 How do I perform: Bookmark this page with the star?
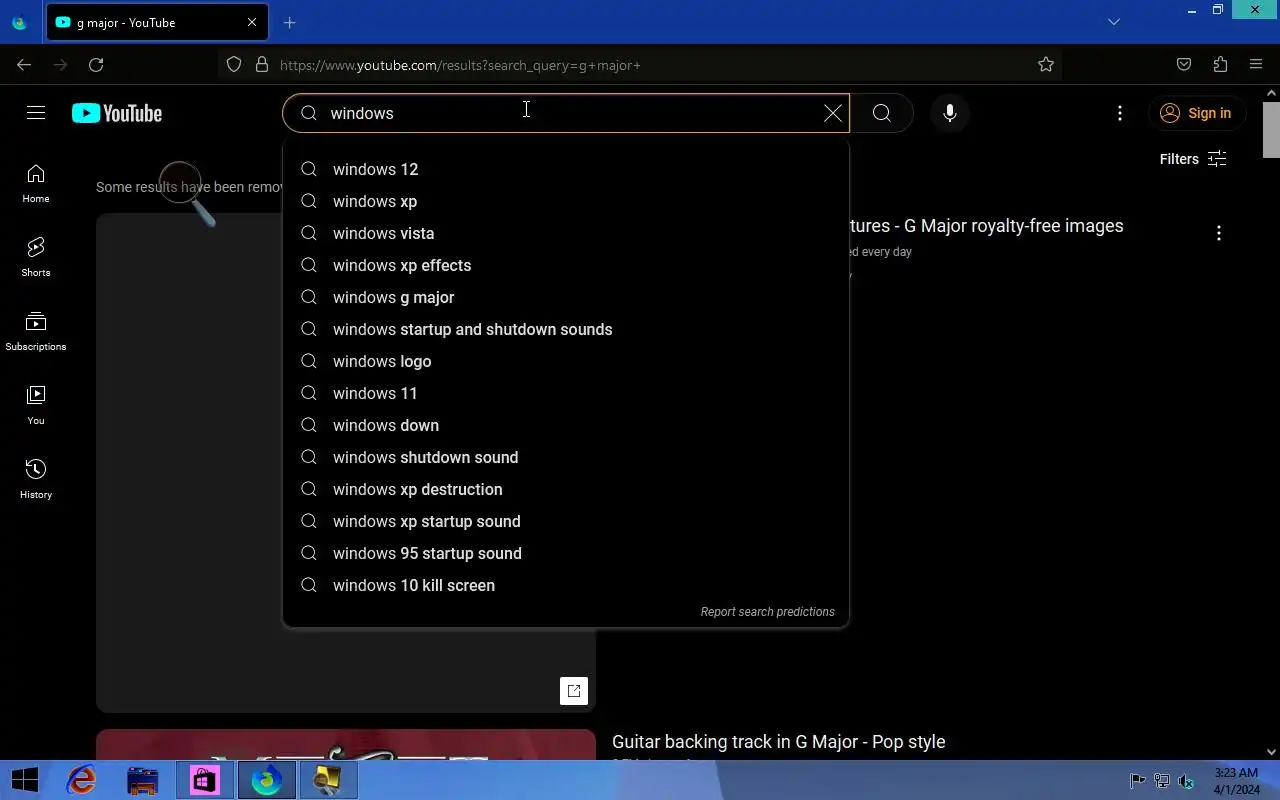[1045, 65]
